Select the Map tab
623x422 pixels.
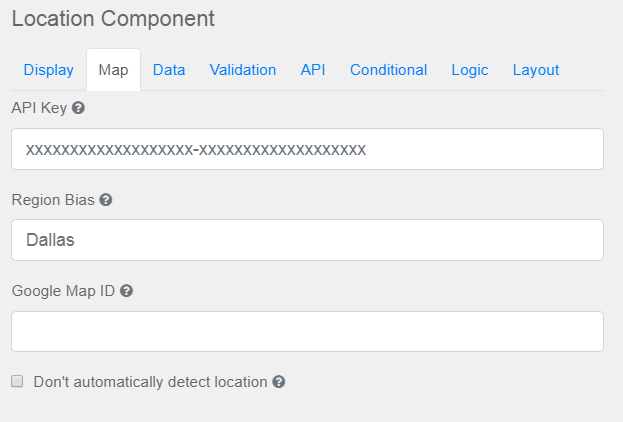coord(113,70)
